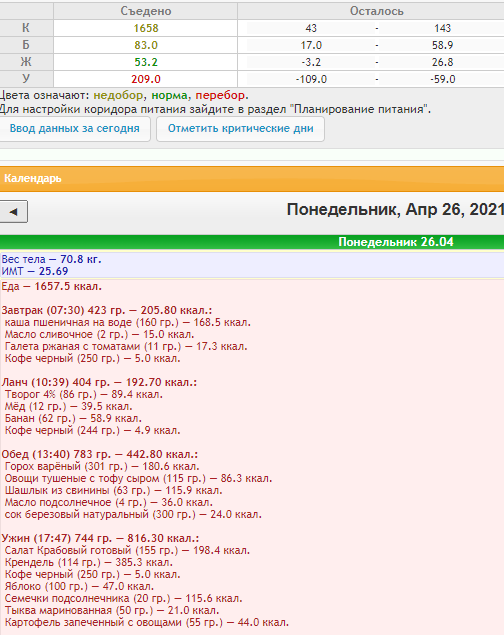
Task: Click the "Осталось" column header
Action: coord(376,11)
